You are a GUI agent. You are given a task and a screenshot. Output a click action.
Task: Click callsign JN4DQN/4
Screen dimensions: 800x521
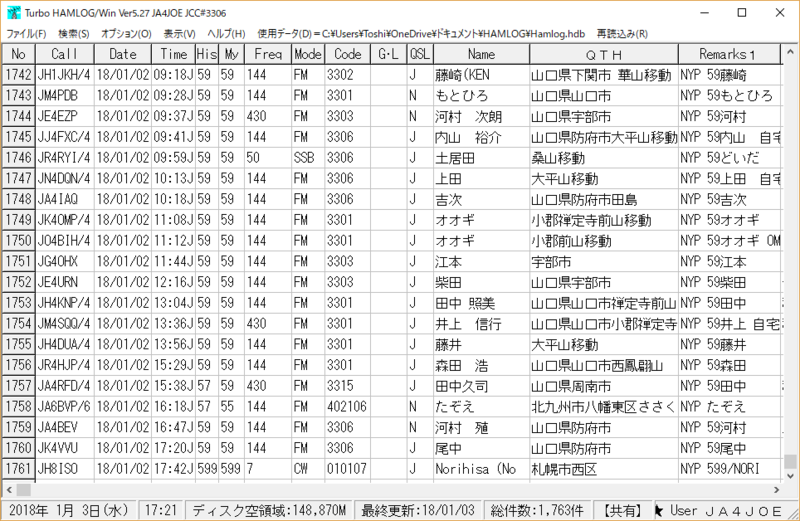point(64,179)
